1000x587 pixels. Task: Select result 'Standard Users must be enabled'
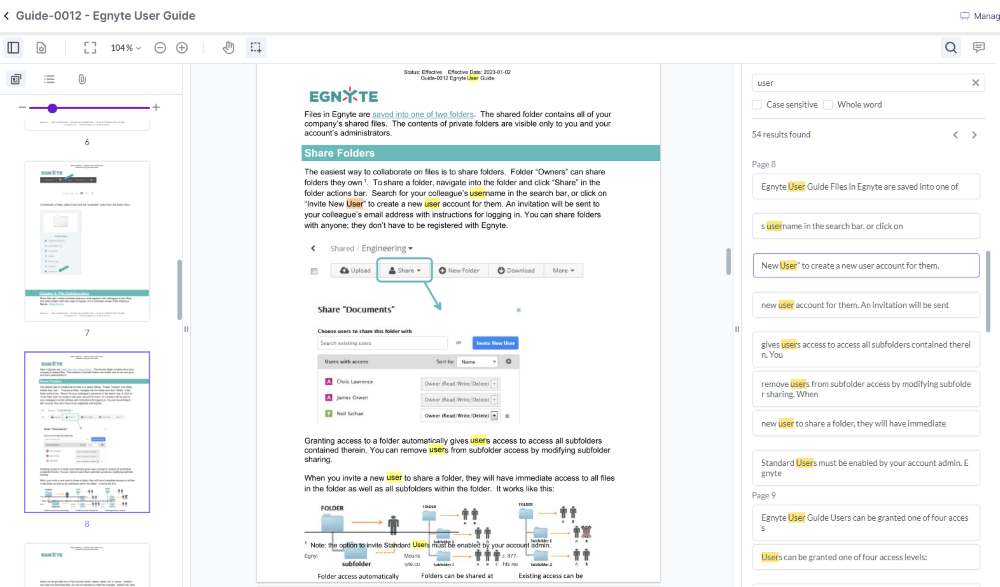[x=866, y=468]
